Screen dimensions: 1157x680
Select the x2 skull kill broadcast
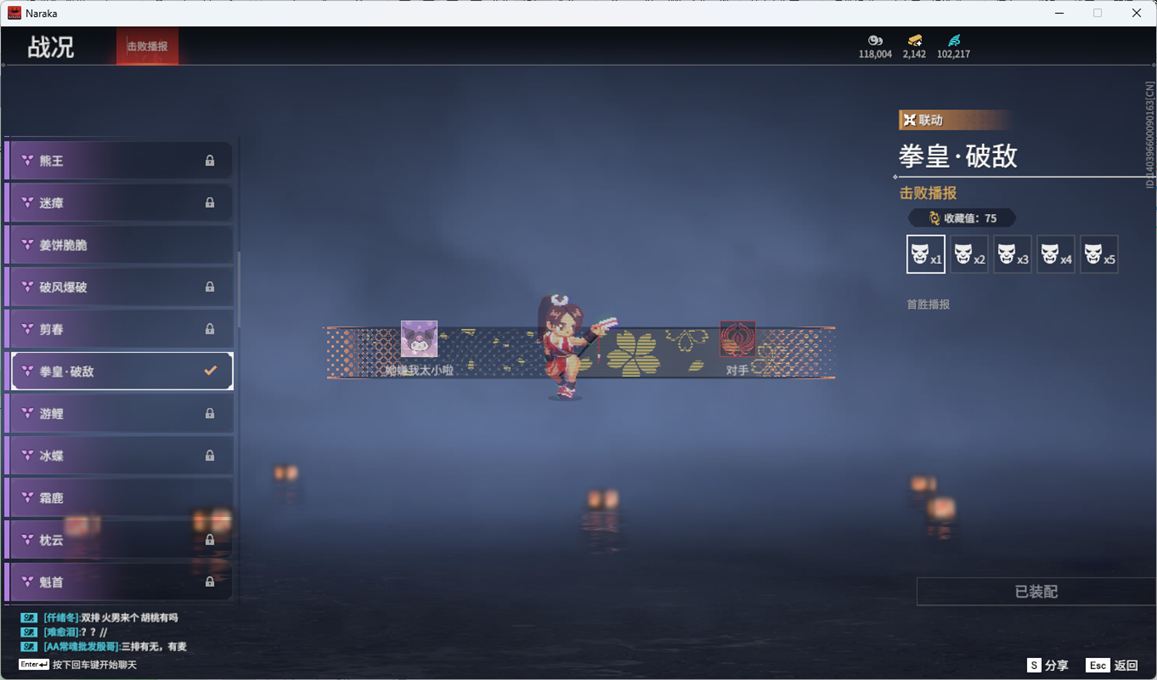pos(969,254)
